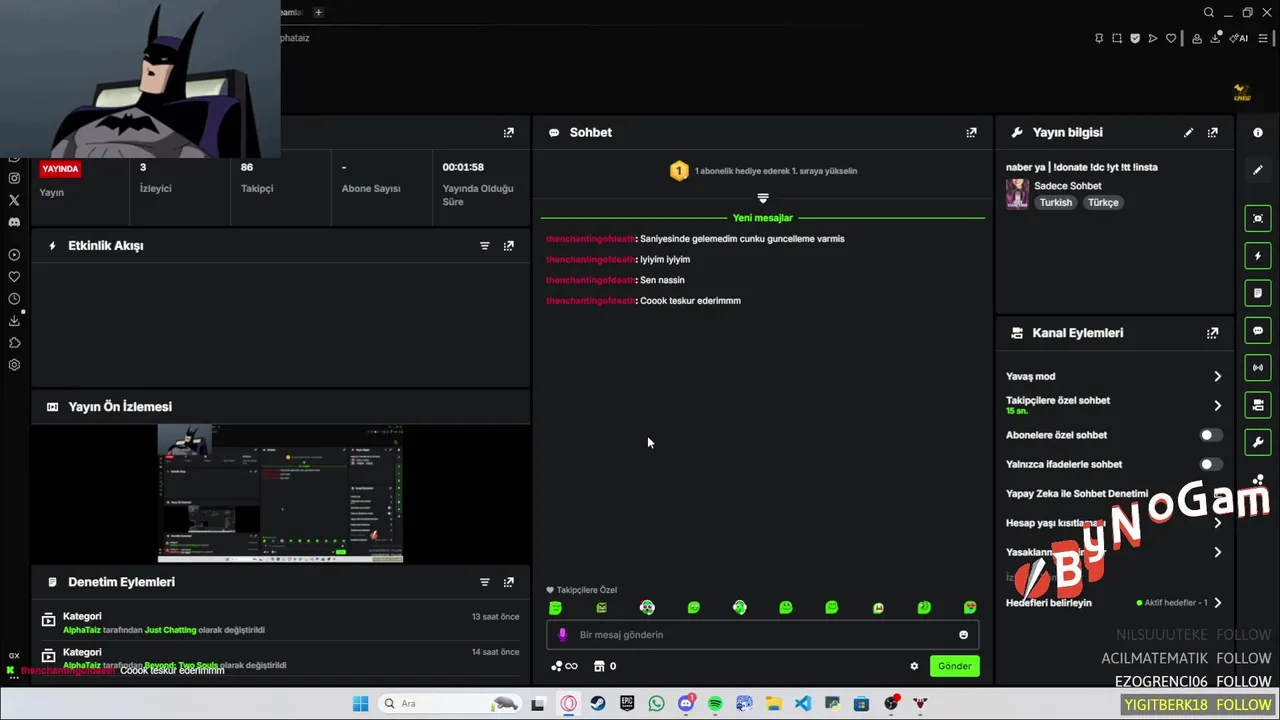This screenshot has width=1280, height=720.
Task: Click the info icon in right sidebar
Action: point(1258,132)
